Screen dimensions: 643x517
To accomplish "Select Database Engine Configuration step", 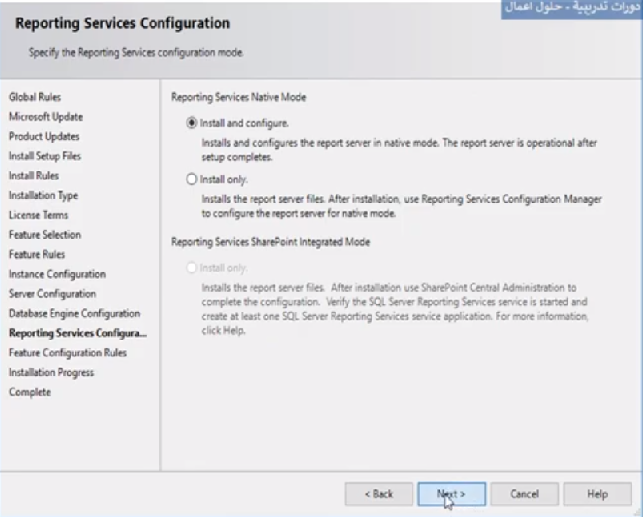I will 75,313.
